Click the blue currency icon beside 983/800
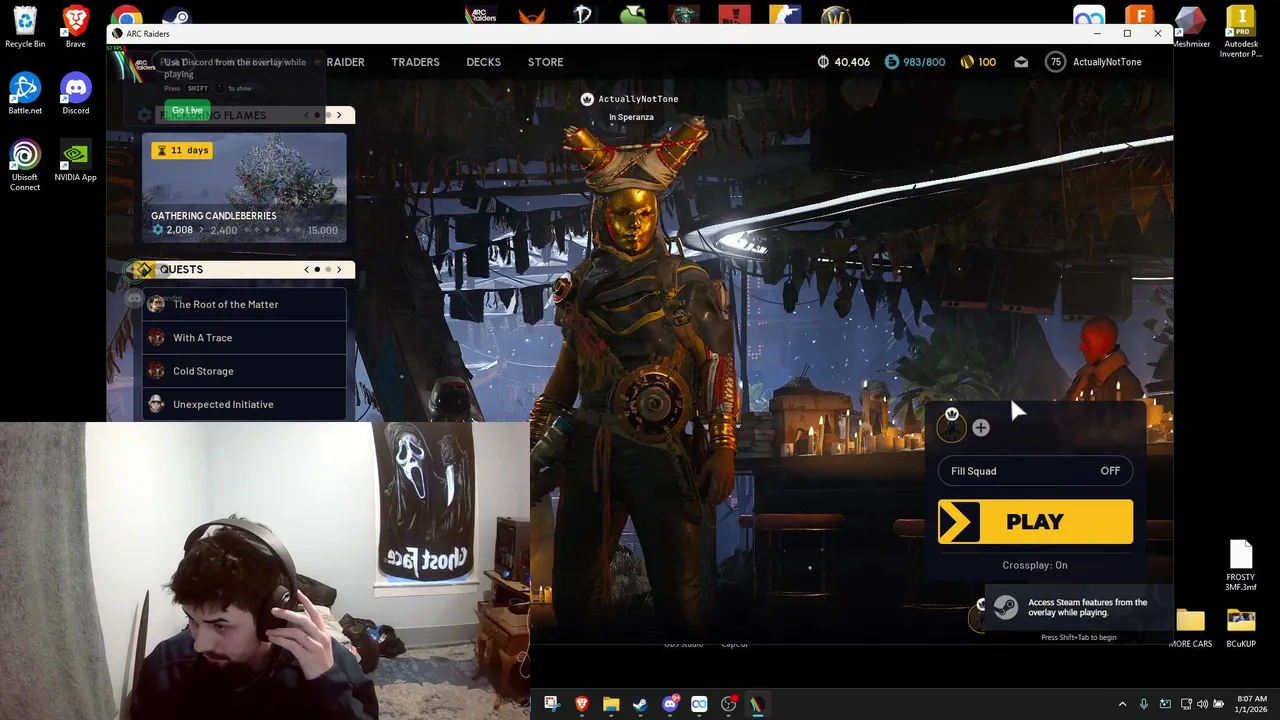This screenshot has width=1280, height=720. 892,62
